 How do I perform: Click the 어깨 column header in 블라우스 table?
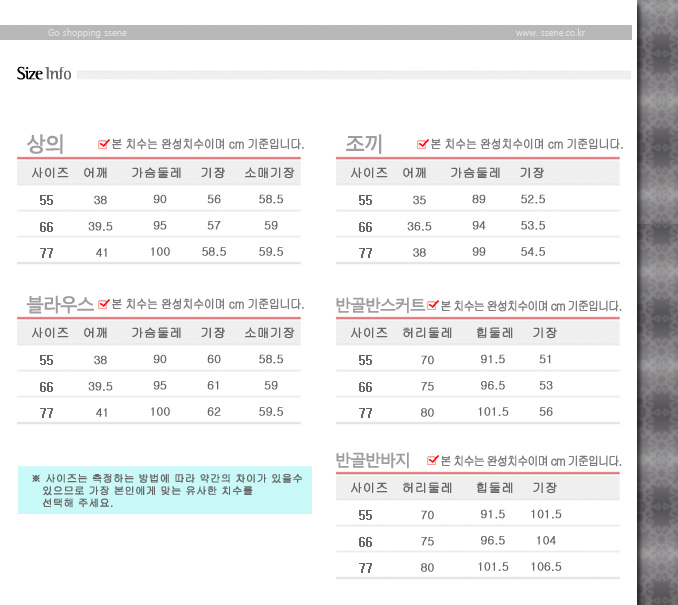(x=96, y=333)
